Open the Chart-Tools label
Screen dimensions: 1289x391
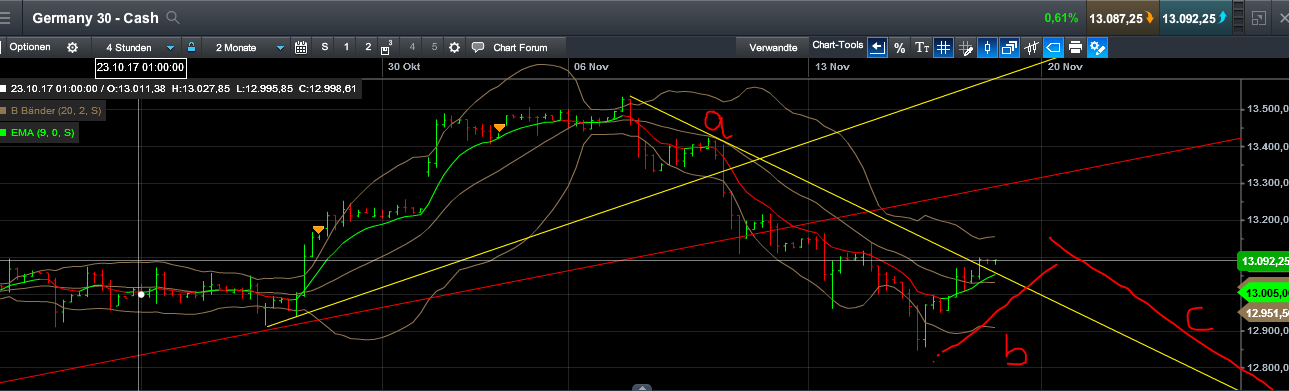click(837, 45)
